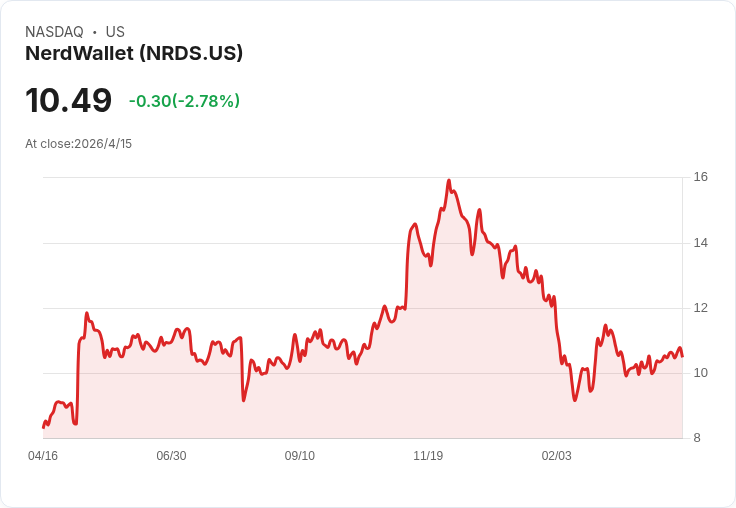
Task: Click the -0.30(-2.78%) change text
Action: pyautogui.click(x=184, y=101)
